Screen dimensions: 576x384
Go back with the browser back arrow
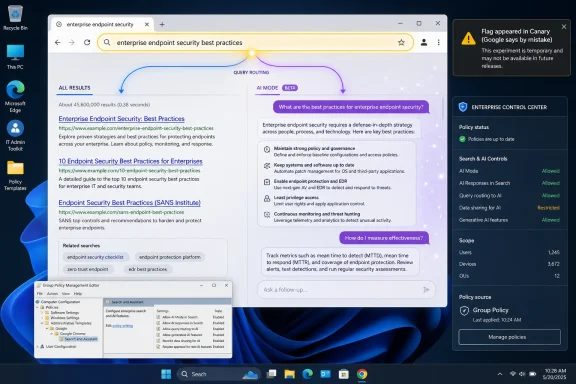click(58, 43)
